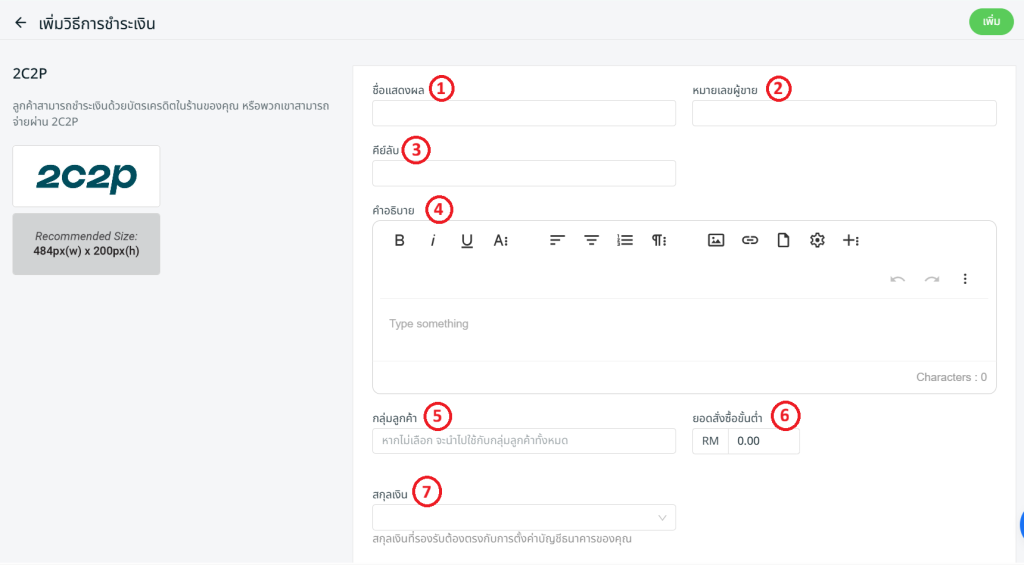Viewport: 1024px width, 565px height.
Task: Toggle italic text formatting
Action: (x=433, y=240)
